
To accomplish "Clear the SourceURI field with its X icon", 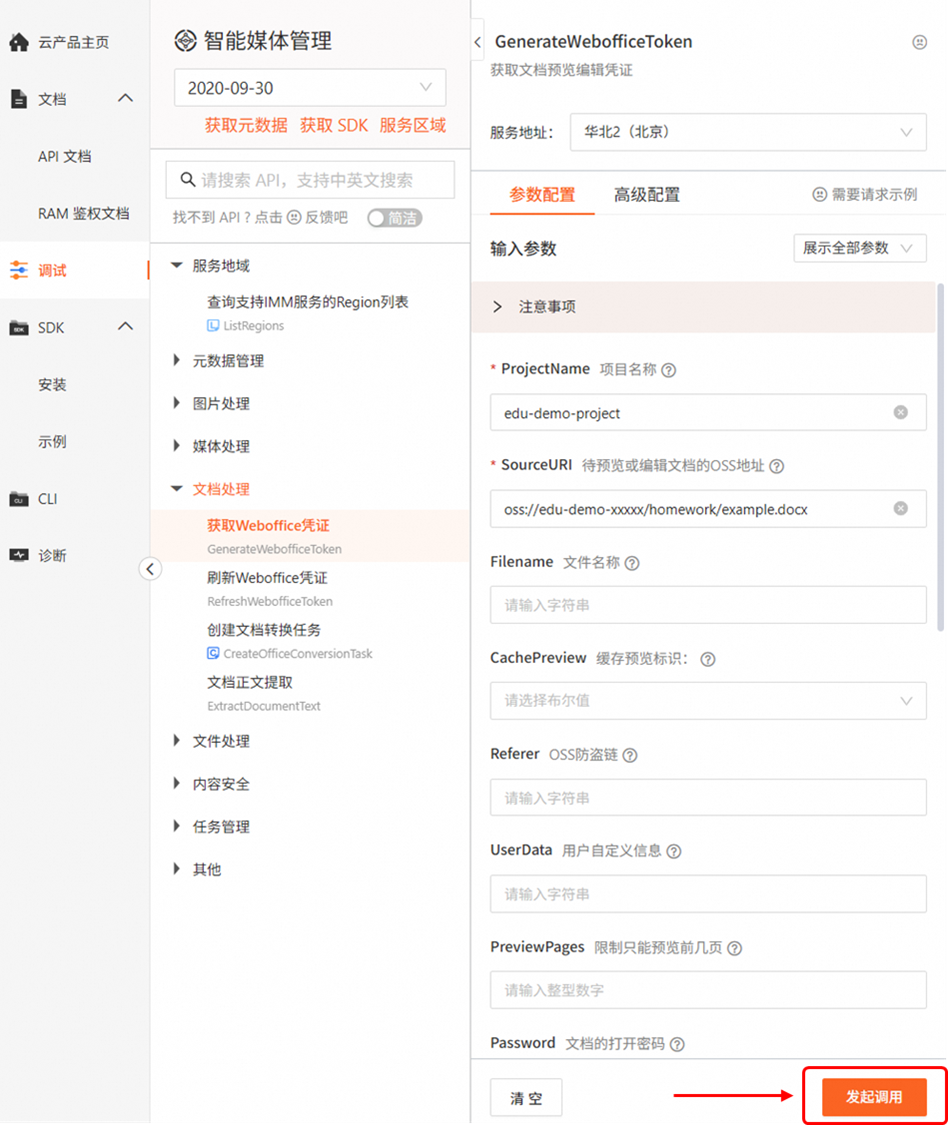I will coord(901,509).
